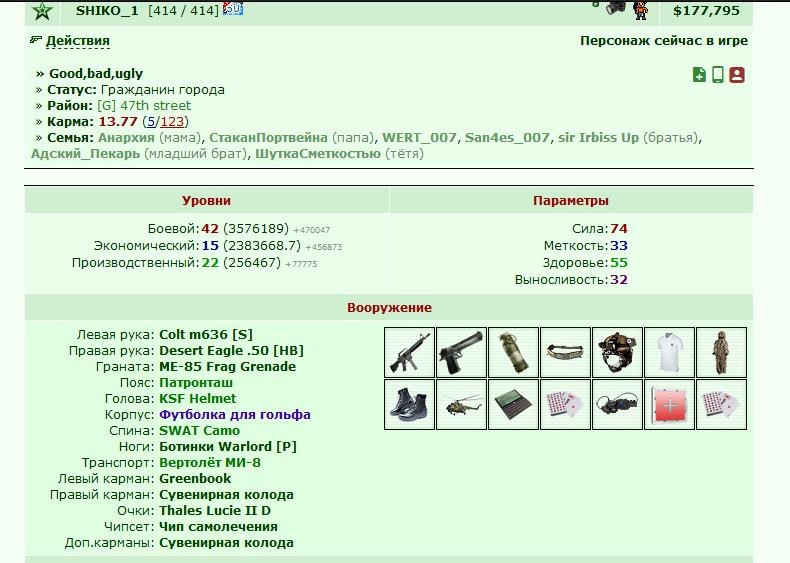
Task: Click the karma value 13.77
Action: (118, 121)
